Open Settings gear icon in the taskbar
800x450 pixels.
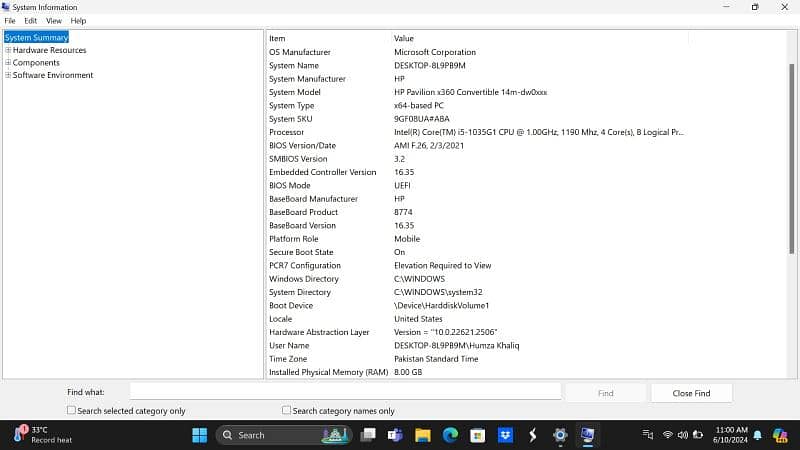[560, 435]
